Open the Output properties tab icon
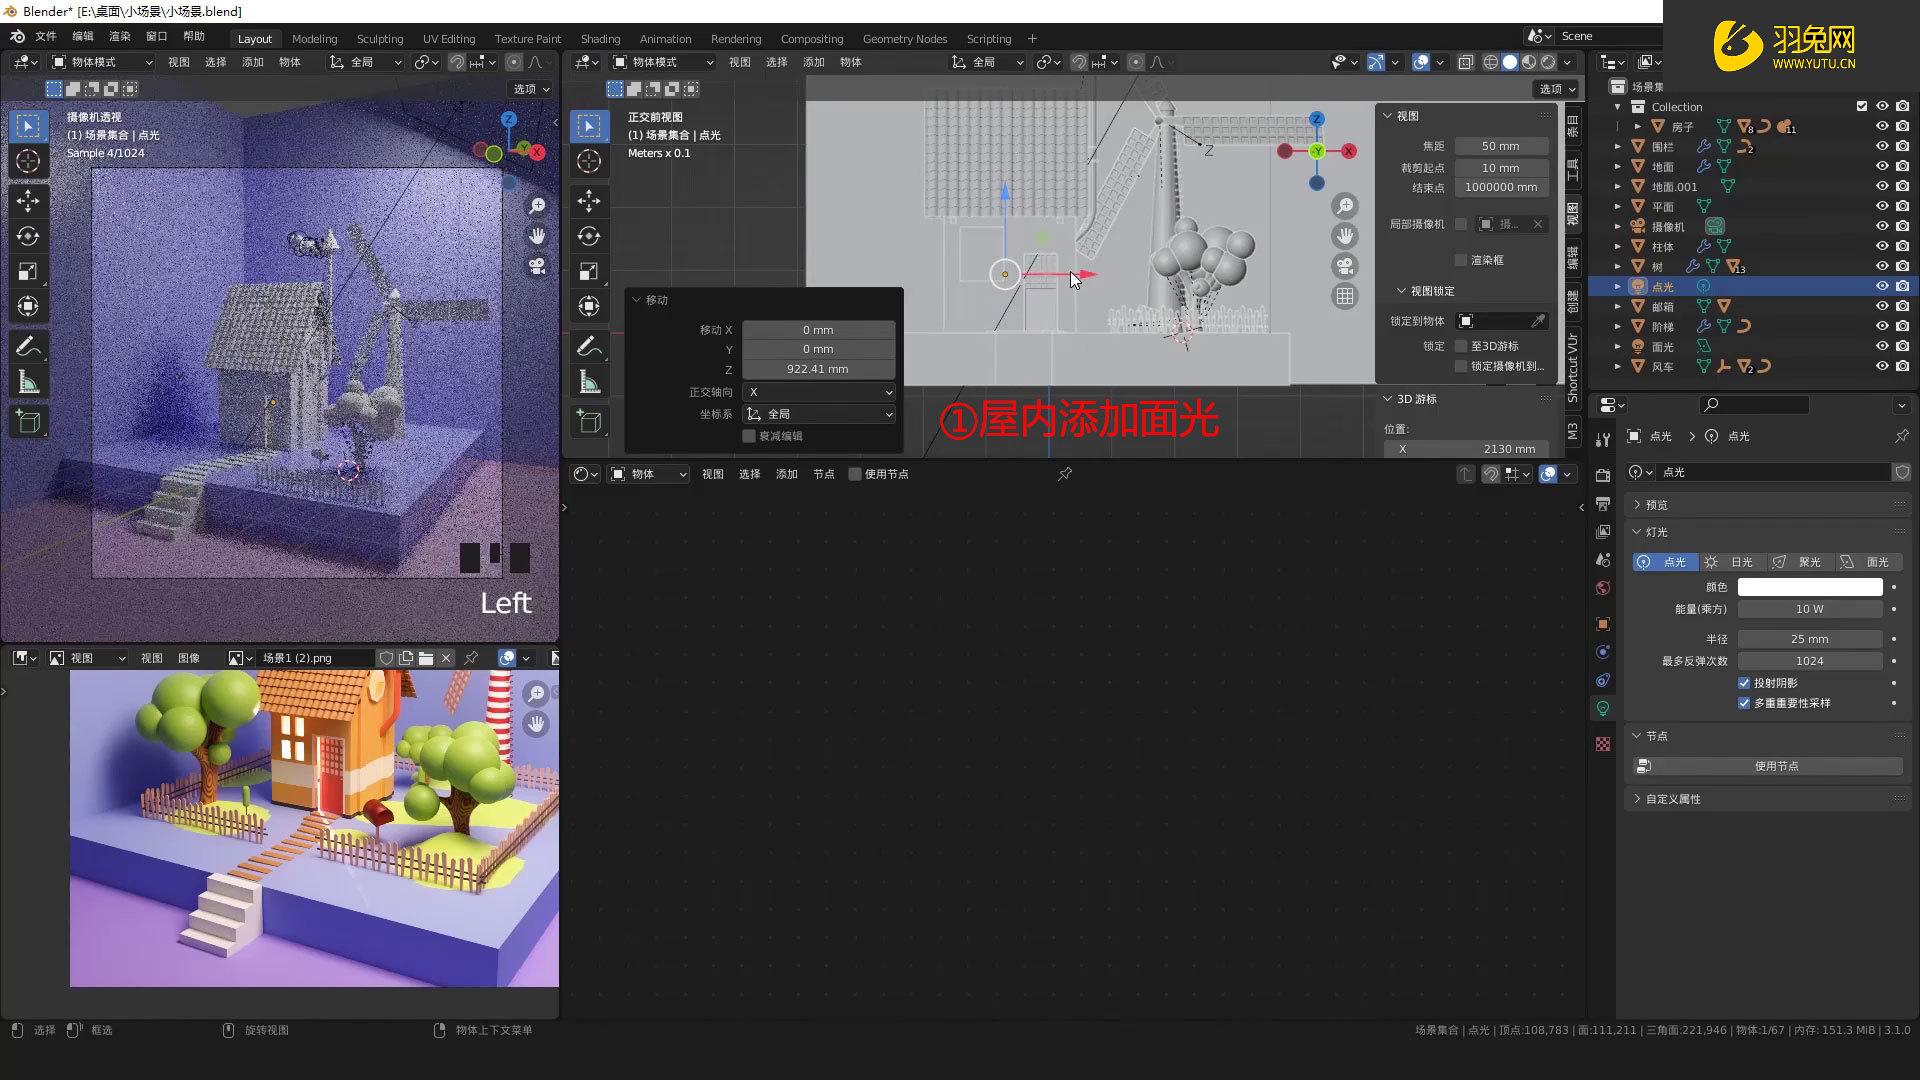The width and height of the screenshot is (1920, 1080). click(x=1603, y=503)
